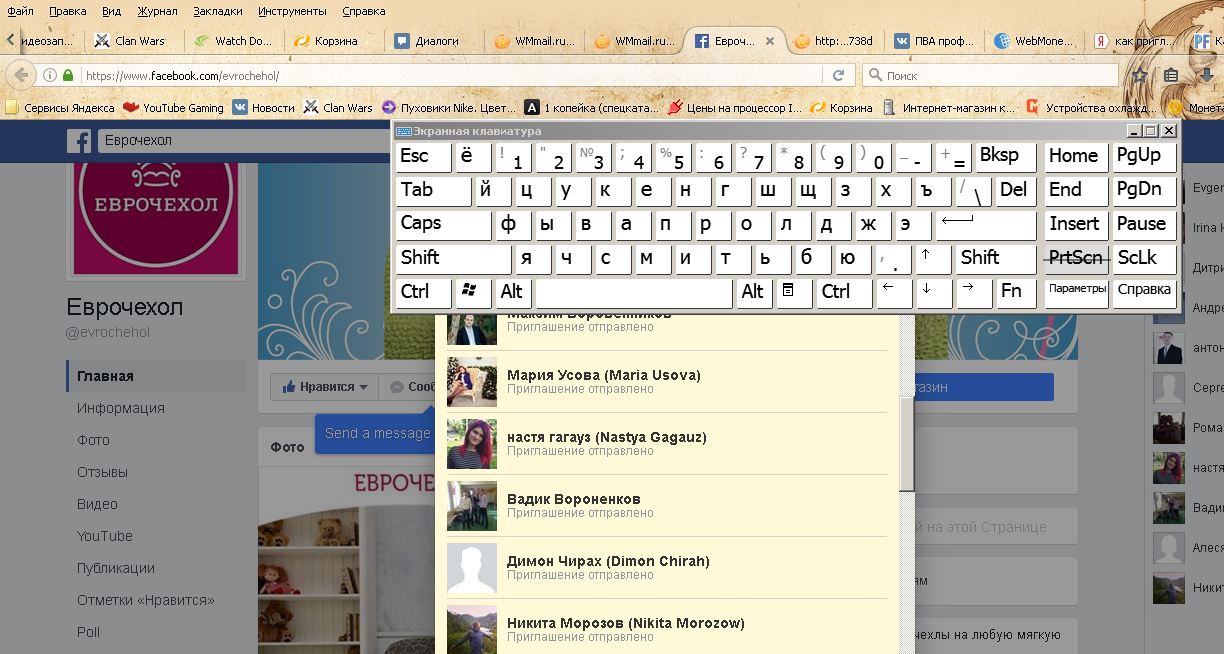Click Никита Морозов name in list
The width and height of the screenshot is (1224, 654).
click(x=626, y=623)
